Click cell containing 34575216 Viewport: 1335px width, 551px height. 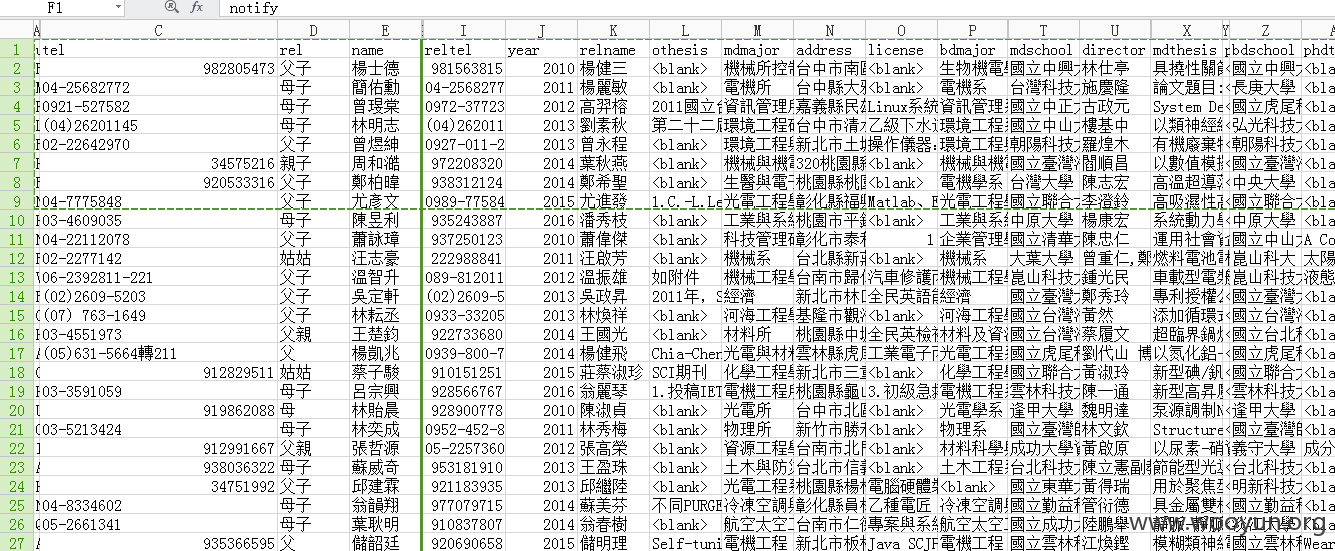click(x=158, y=163)
